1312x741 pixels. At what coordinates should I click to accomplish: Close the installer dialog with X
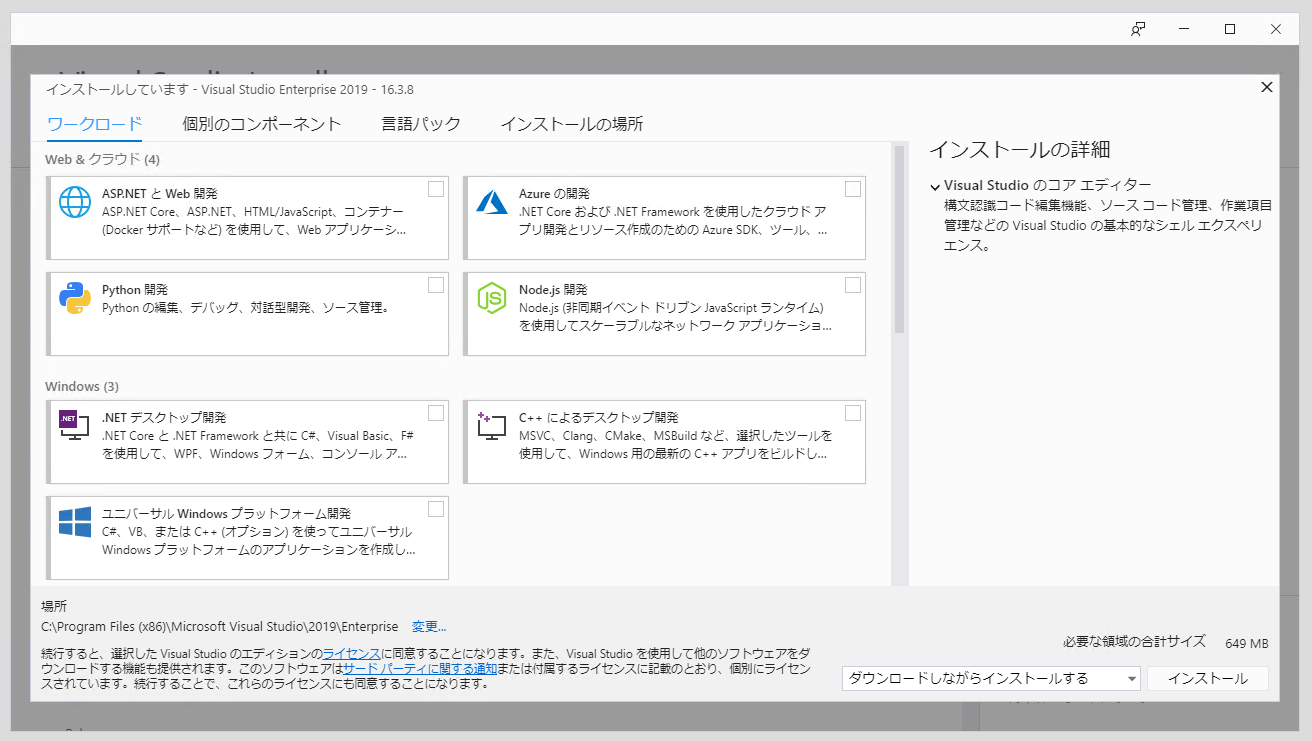pyautogui.click(x=1267, y=87)
